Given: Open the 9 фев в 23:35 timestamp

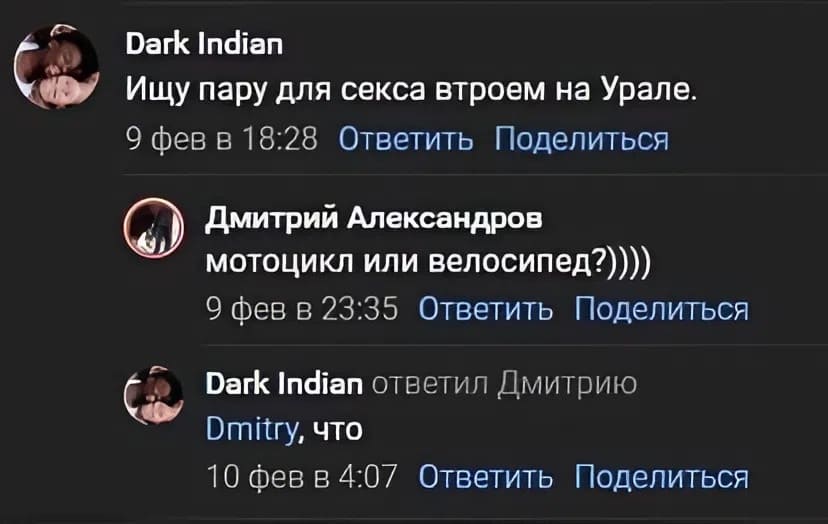Looking at the screenshot, I should click(x=302, y=308).
